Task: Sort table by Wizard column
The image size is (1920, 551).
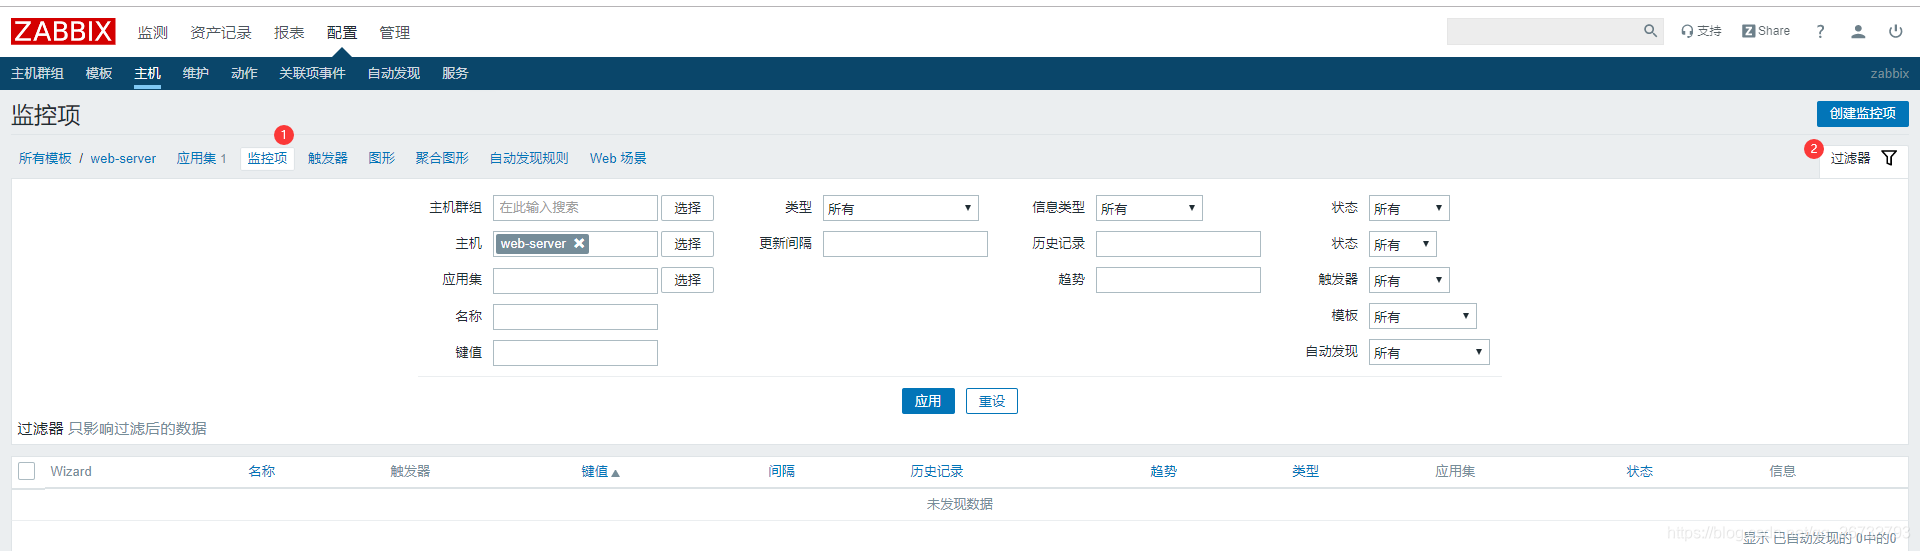Action: pyautogui.click(x=71, y=471)
